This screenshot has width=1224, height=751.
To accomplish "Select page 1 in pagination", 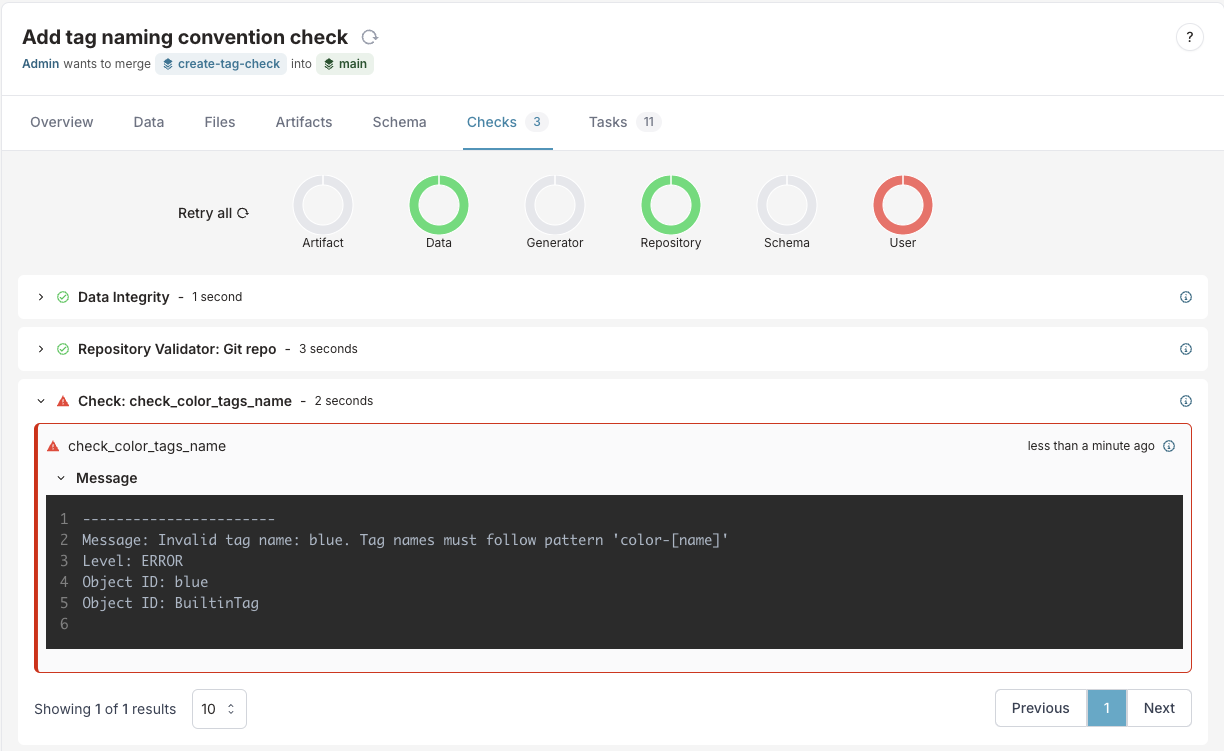I will point(1107,707).
